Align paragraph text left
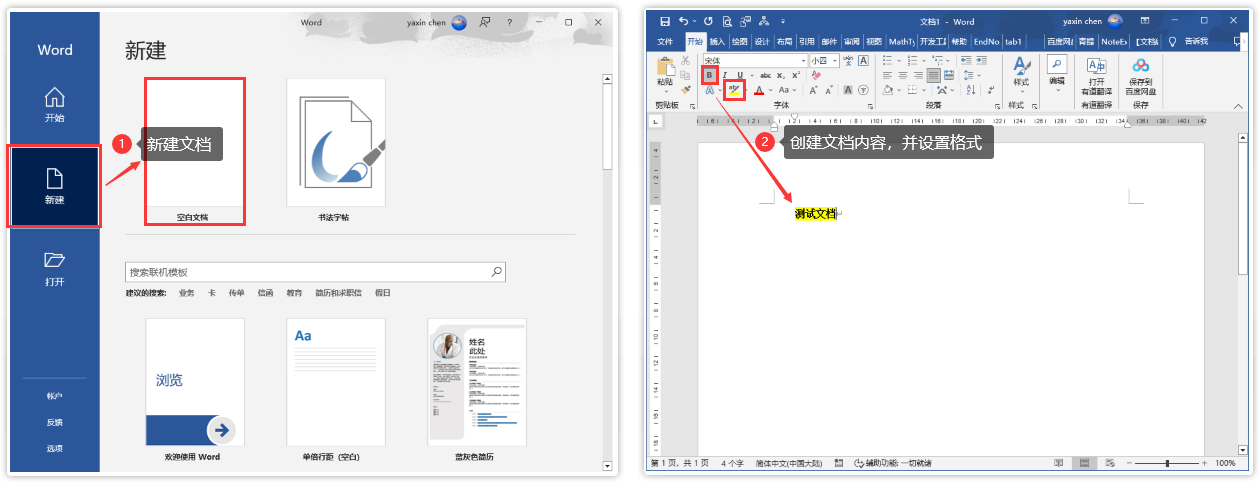 887,75
